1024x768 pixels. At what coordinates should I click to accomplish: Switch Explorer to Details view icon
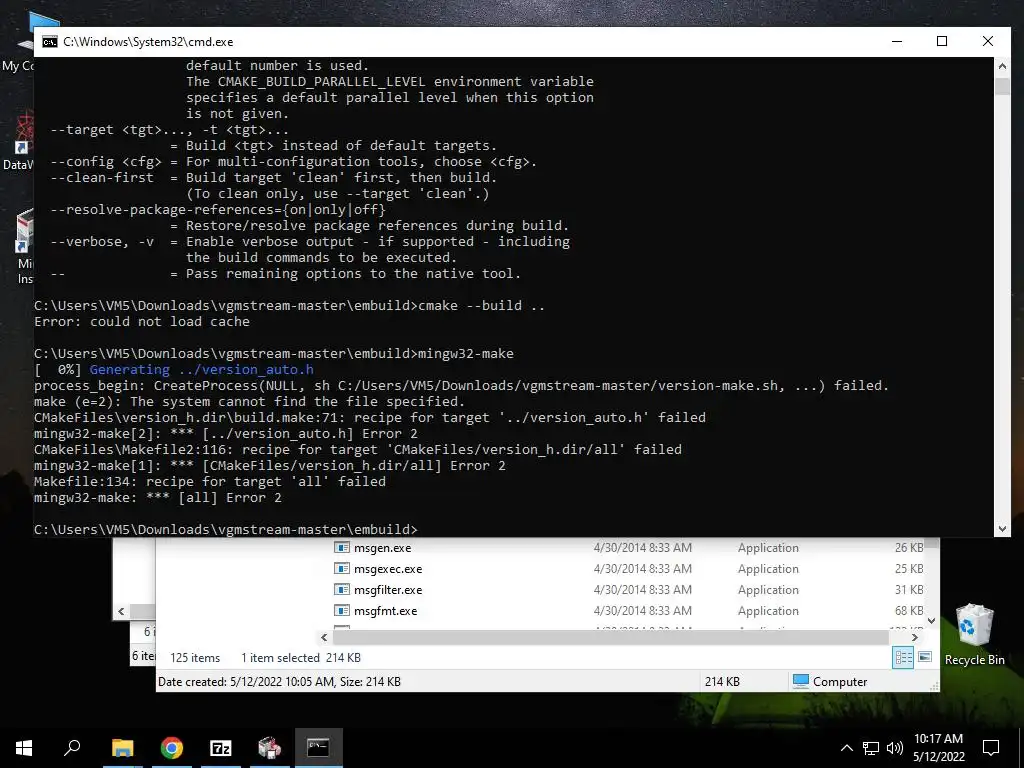point(903,657)
